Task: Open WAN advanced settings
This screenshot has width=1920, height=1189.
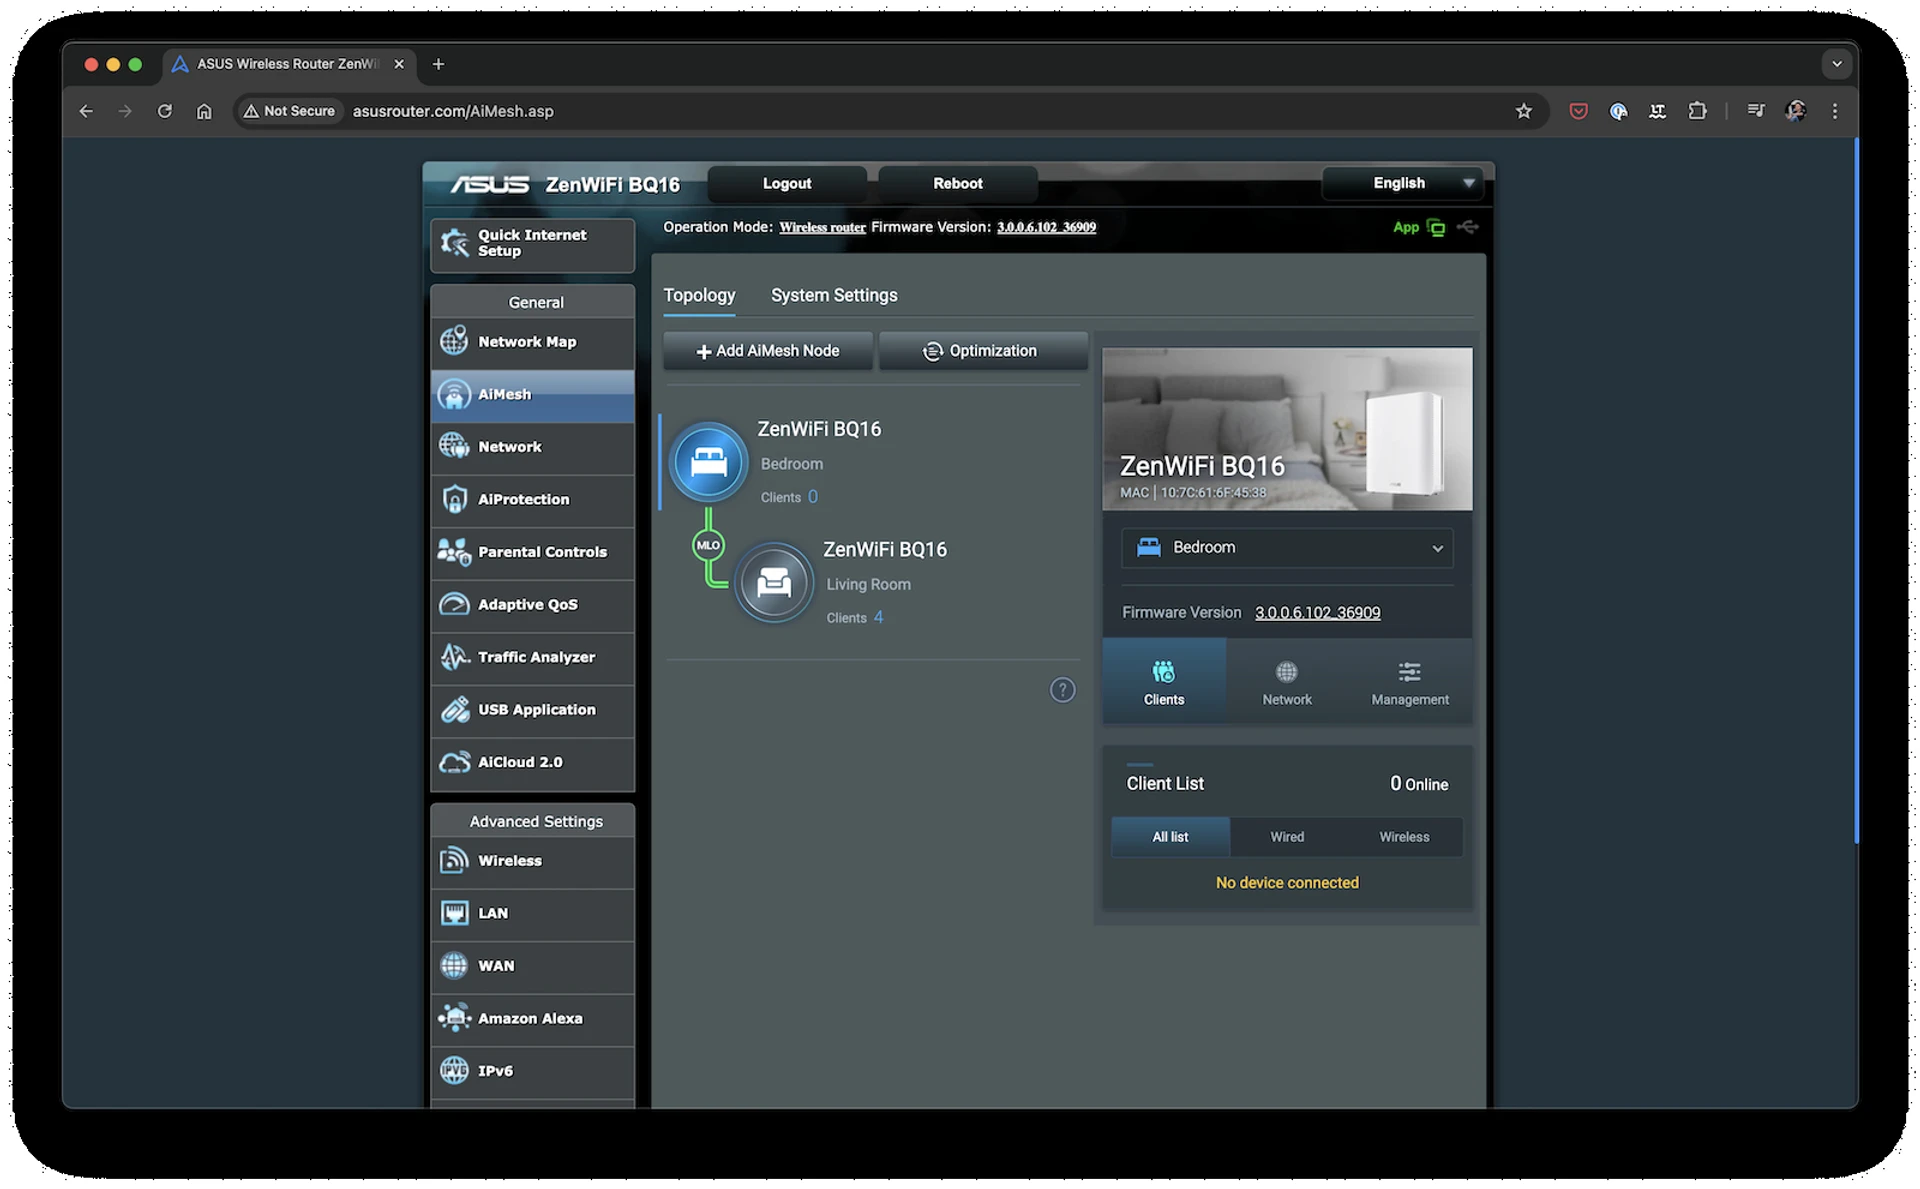Action: (532, 966)
